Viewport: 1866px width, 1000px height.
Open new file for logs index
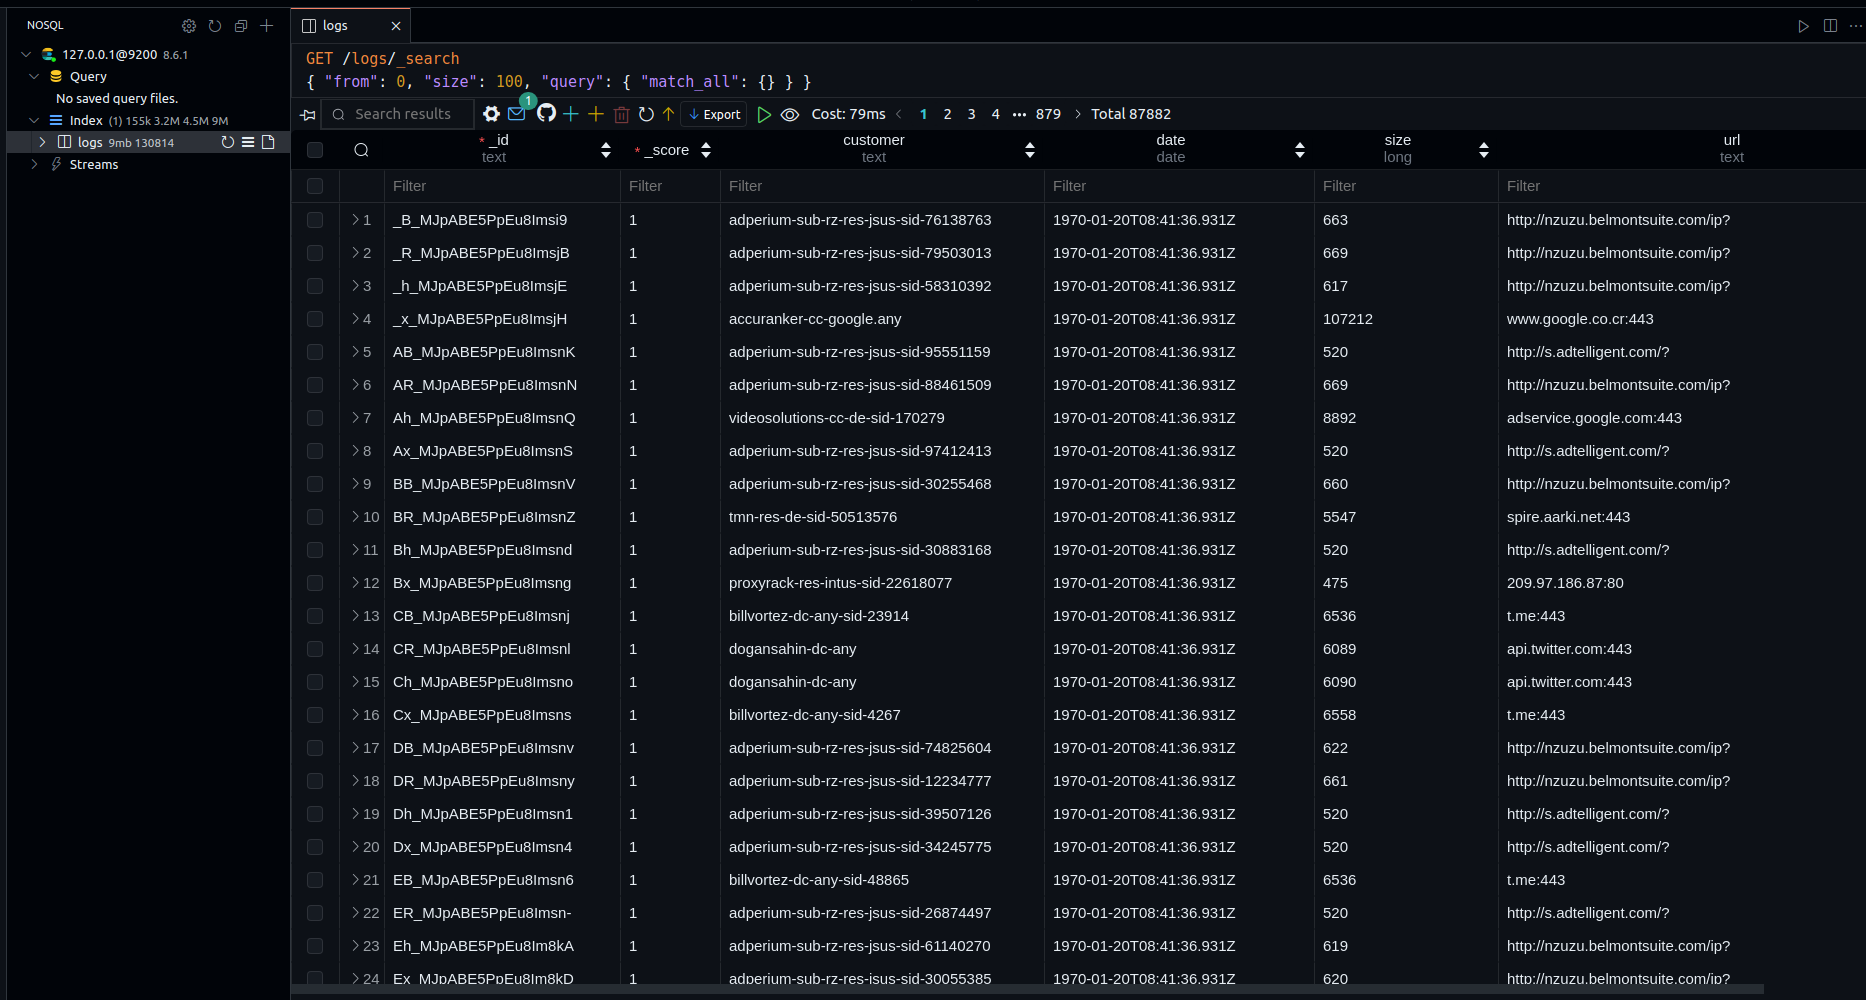(x=268, y=142)
